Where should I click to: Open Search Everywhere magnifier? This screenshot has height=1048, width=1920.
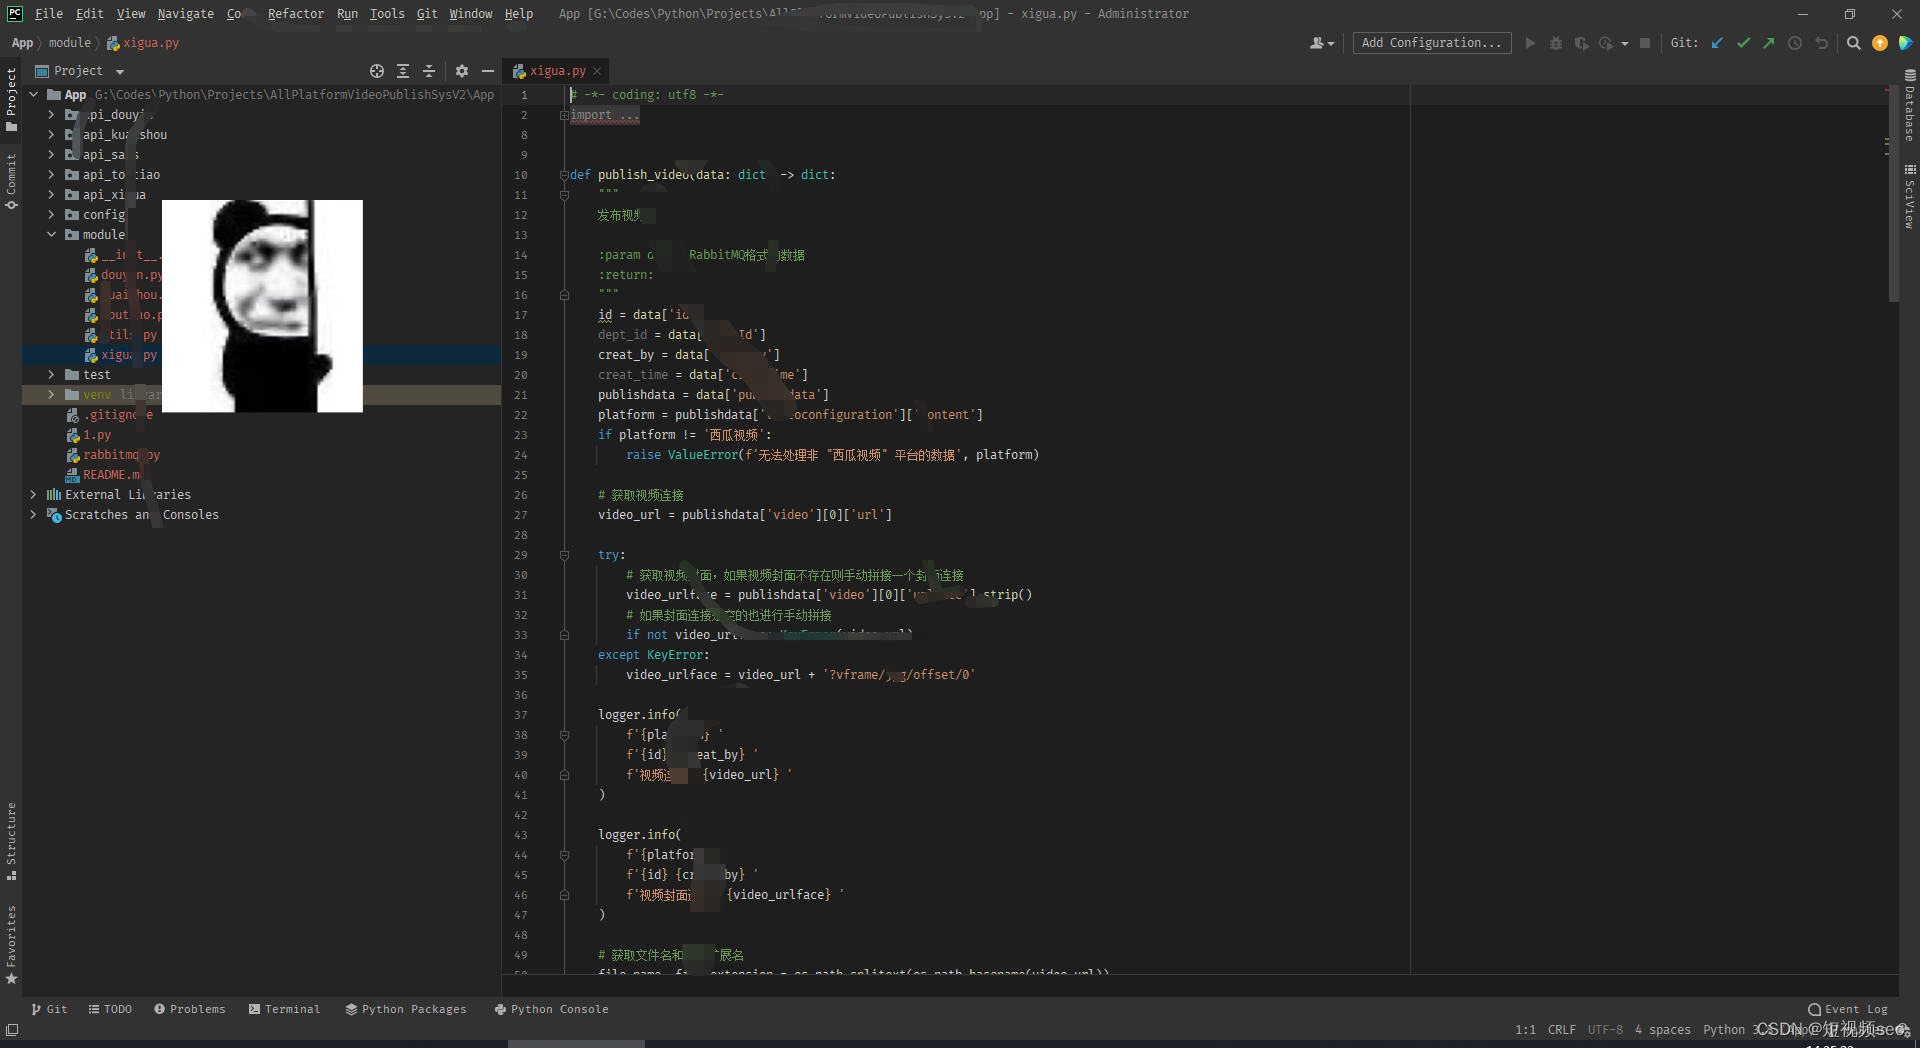click(1853, 43)
